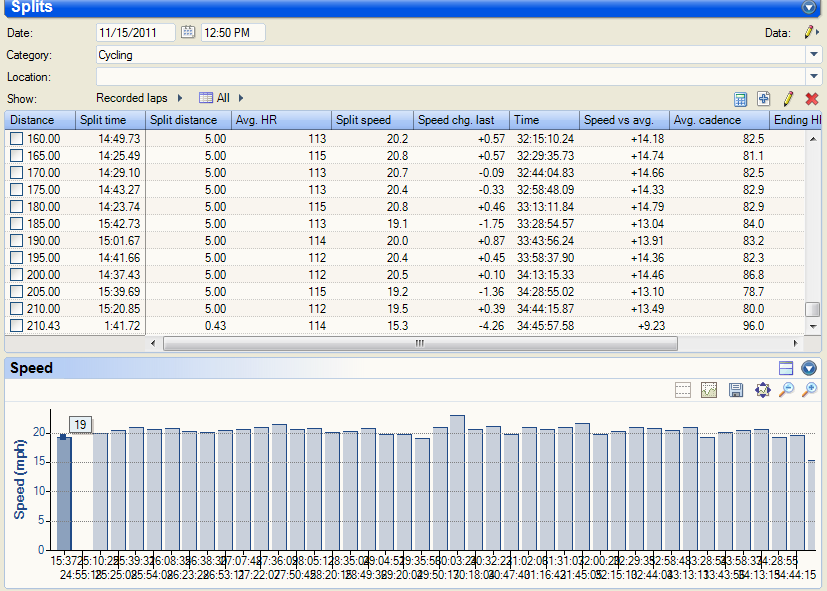Click the time field 12:50 PM
This screenshot has width=827, height=591.
click(233, 32)
